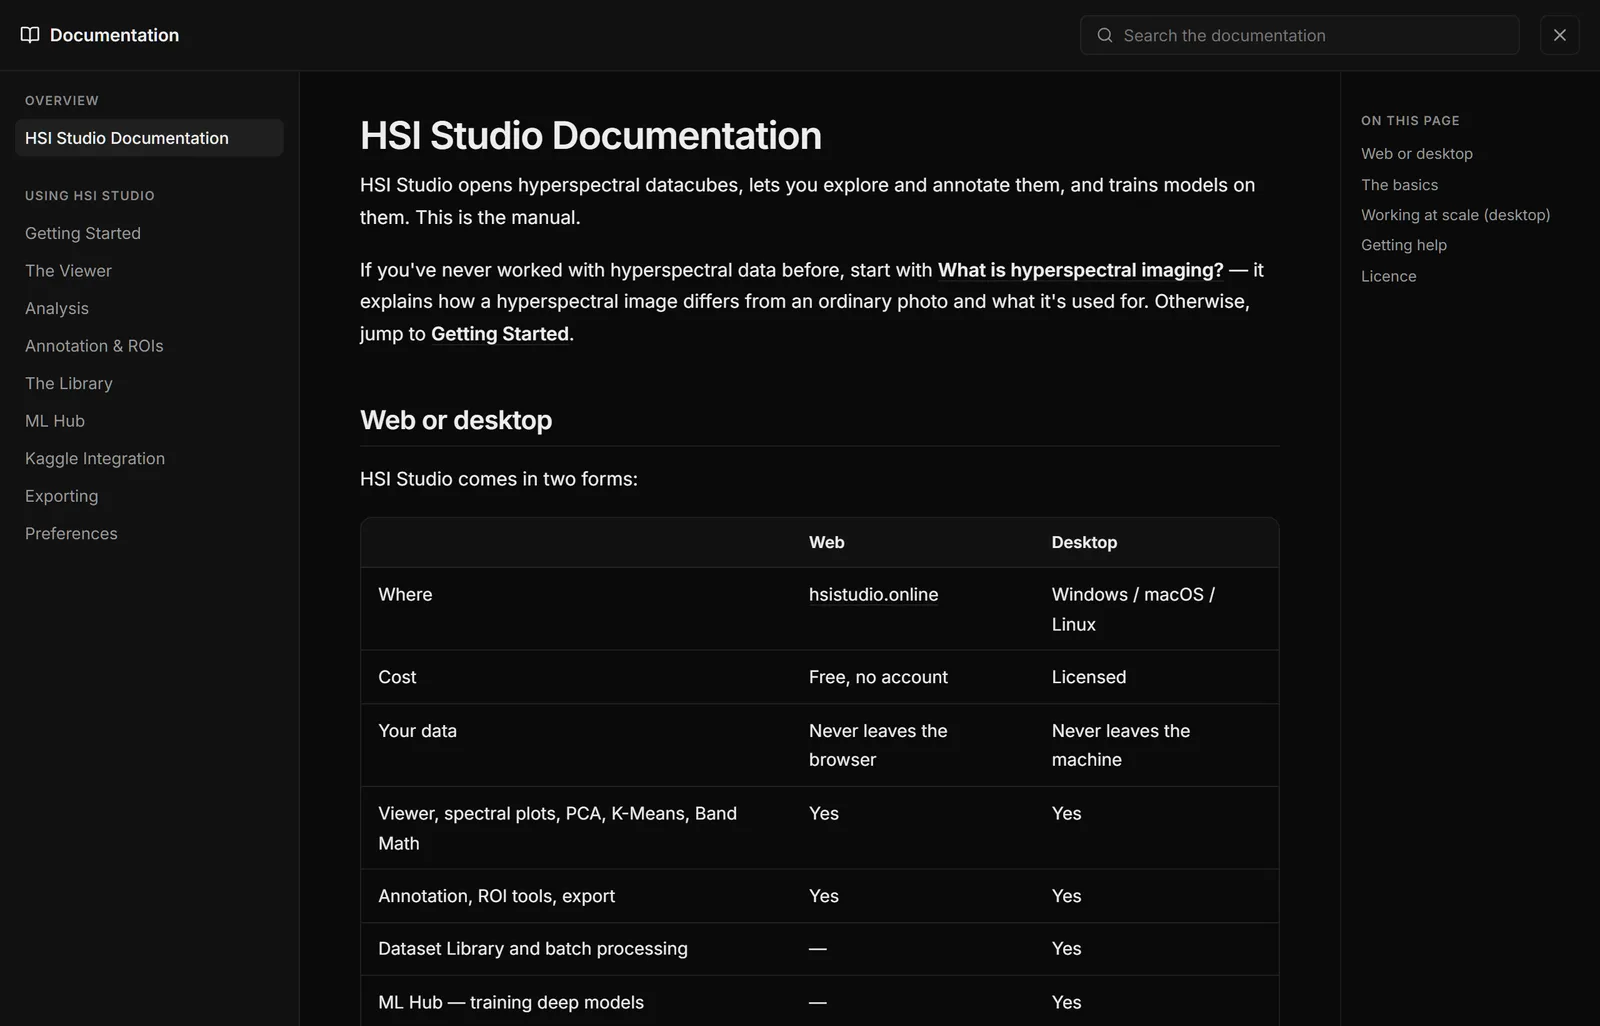Click the Where row label
Viewport: 1600px width, 1026px height.
click(x=405, y=594)
